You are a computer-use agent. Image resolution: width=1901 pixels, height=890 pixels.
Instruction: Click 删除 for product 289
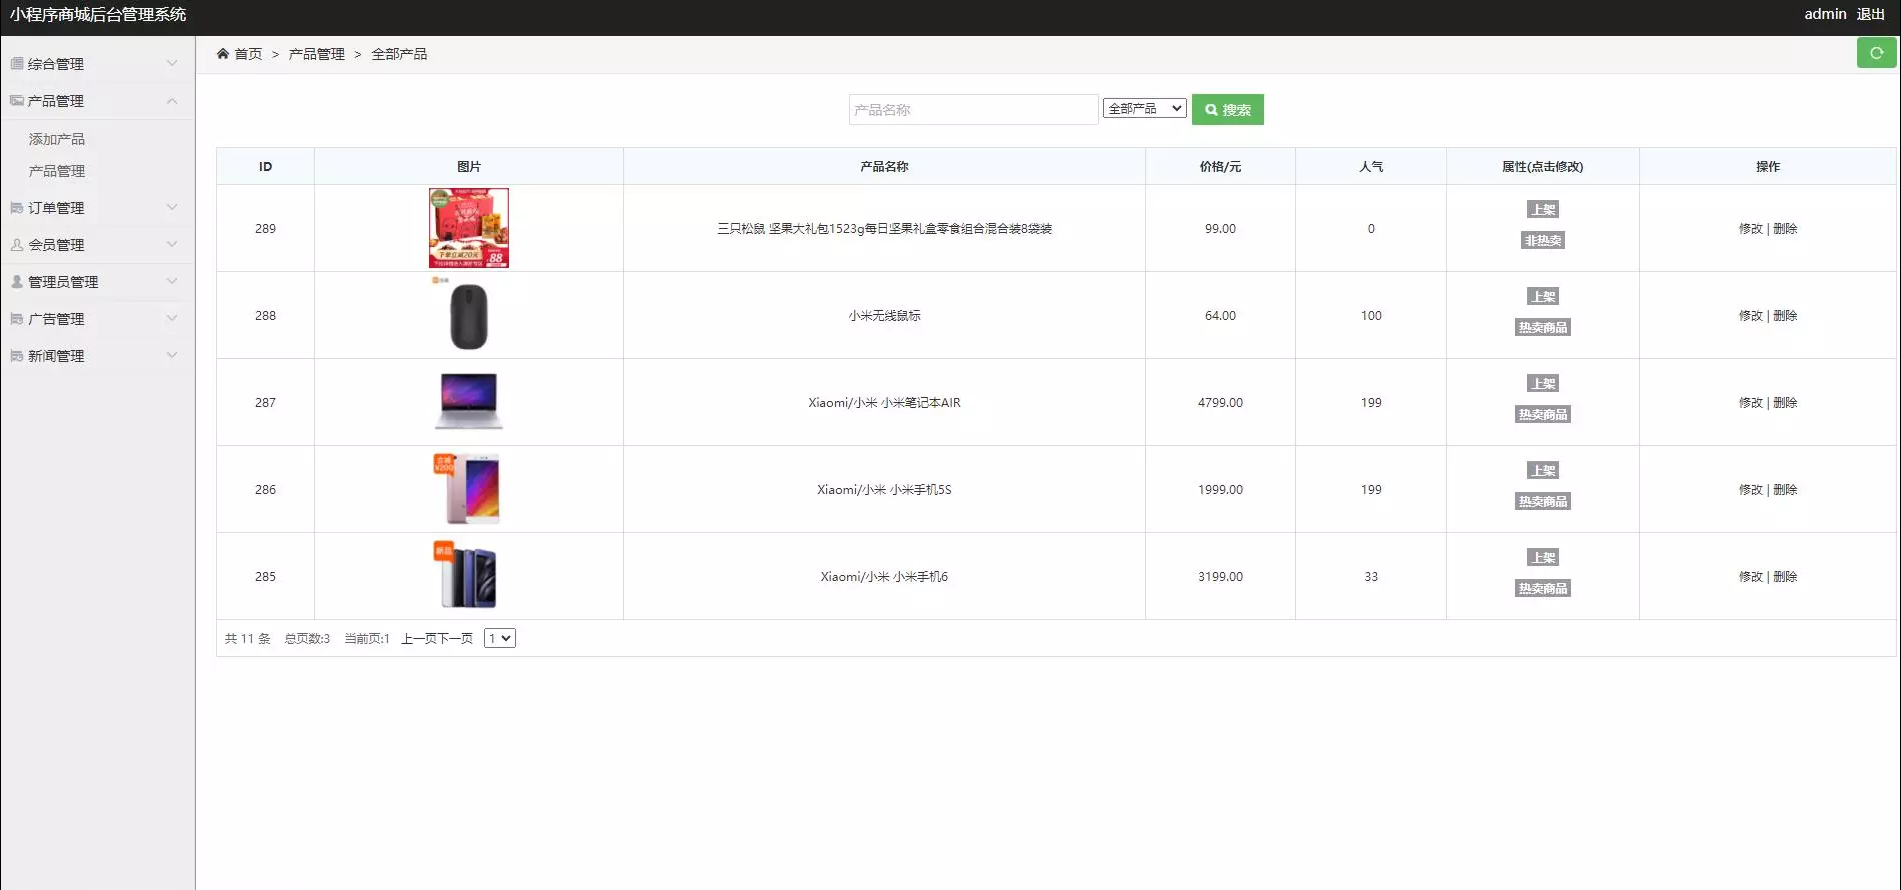pyautogui.click(x=1785, y=228)
